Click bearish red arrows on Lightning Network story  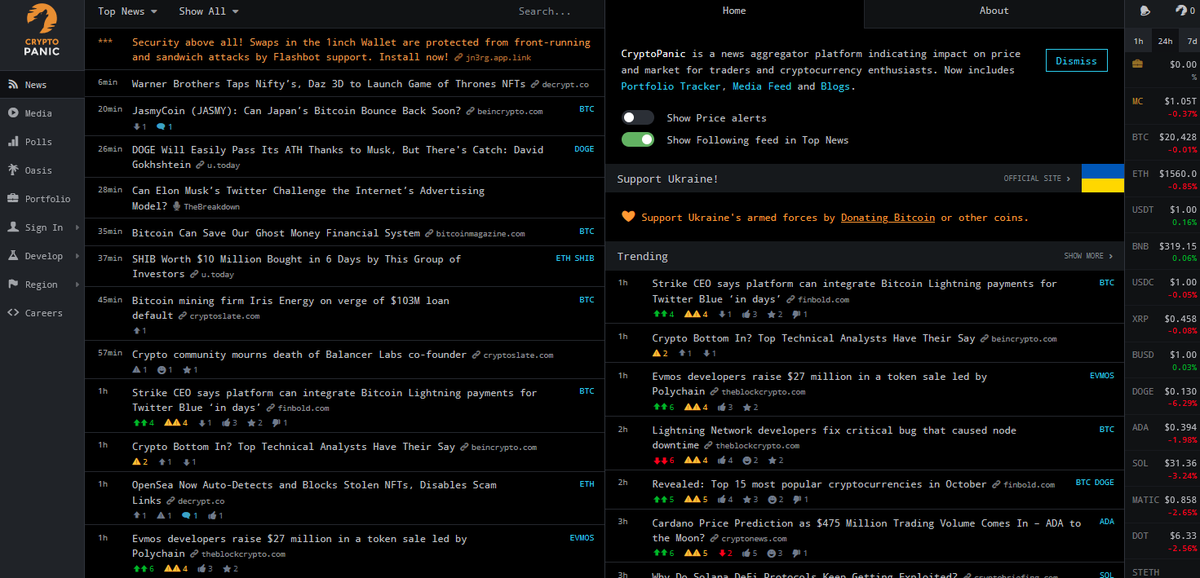[x=659, y=460]
